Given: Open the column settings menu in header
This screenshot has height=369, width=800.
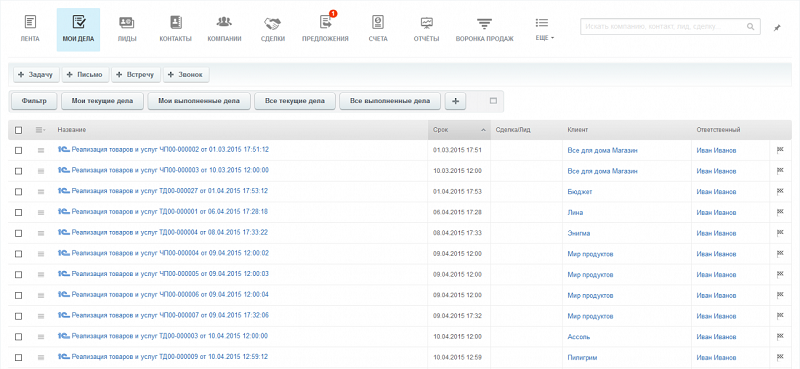Looking at the screenshot, I should (x=40, y=130).
